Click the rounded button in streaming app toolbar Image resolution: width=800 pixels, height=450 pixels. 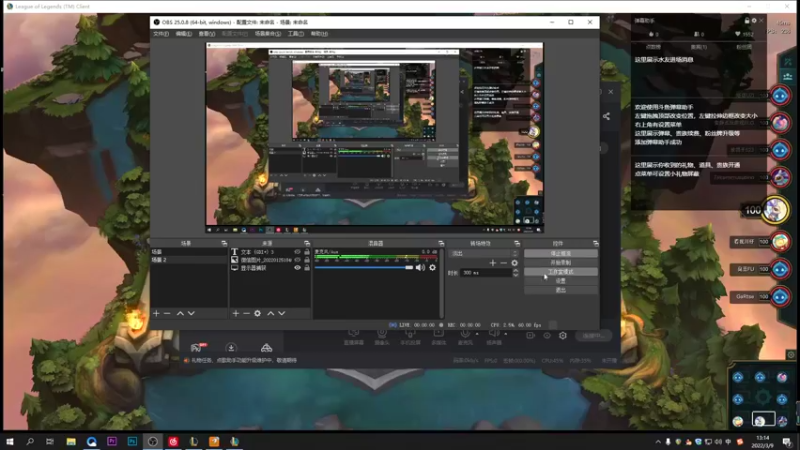click(593, 336)
